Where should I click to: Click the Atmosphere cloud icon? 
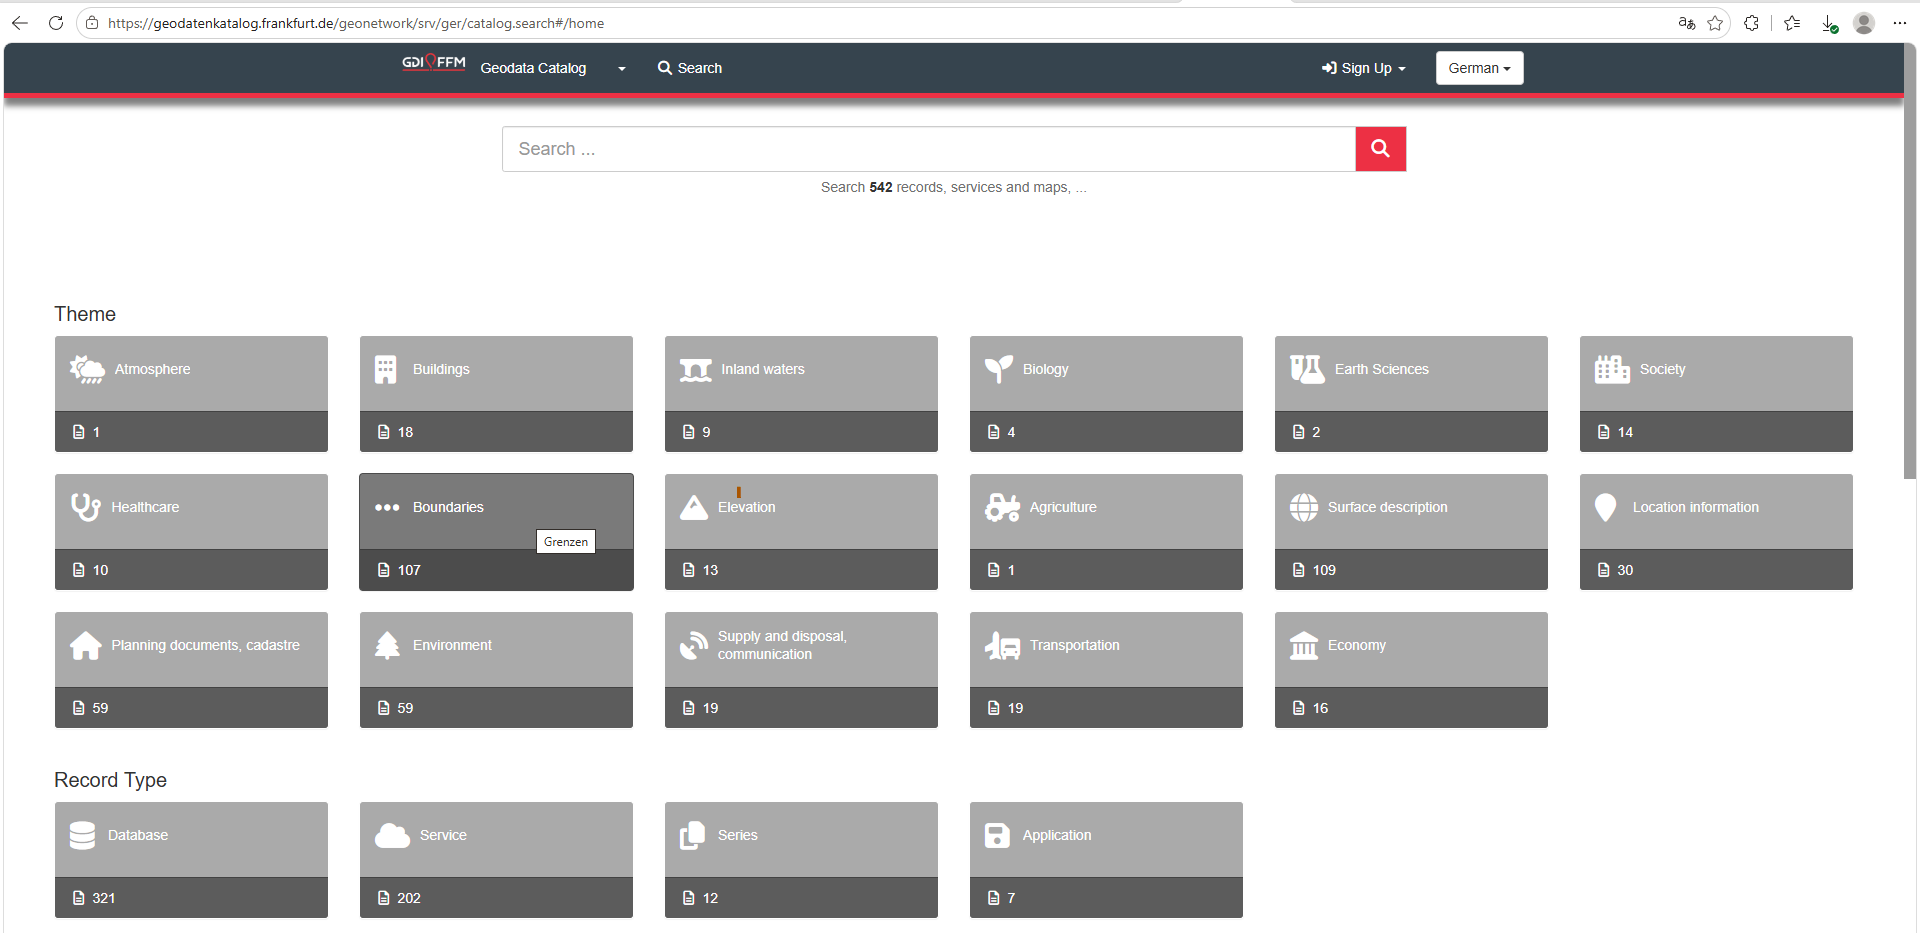pos(87,369)
